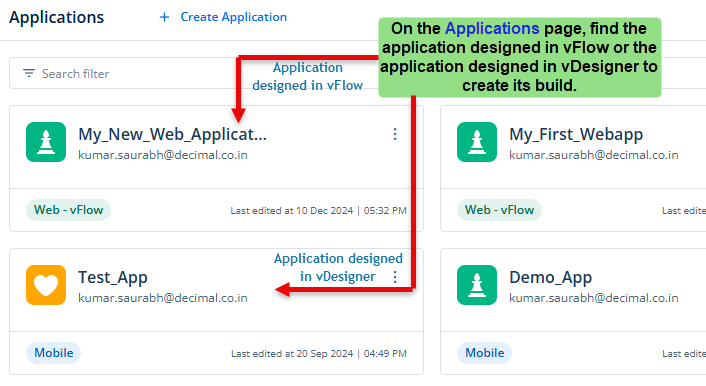Click the plus icon beside Create Application
The image size is (706, 386).
point(164,17)
